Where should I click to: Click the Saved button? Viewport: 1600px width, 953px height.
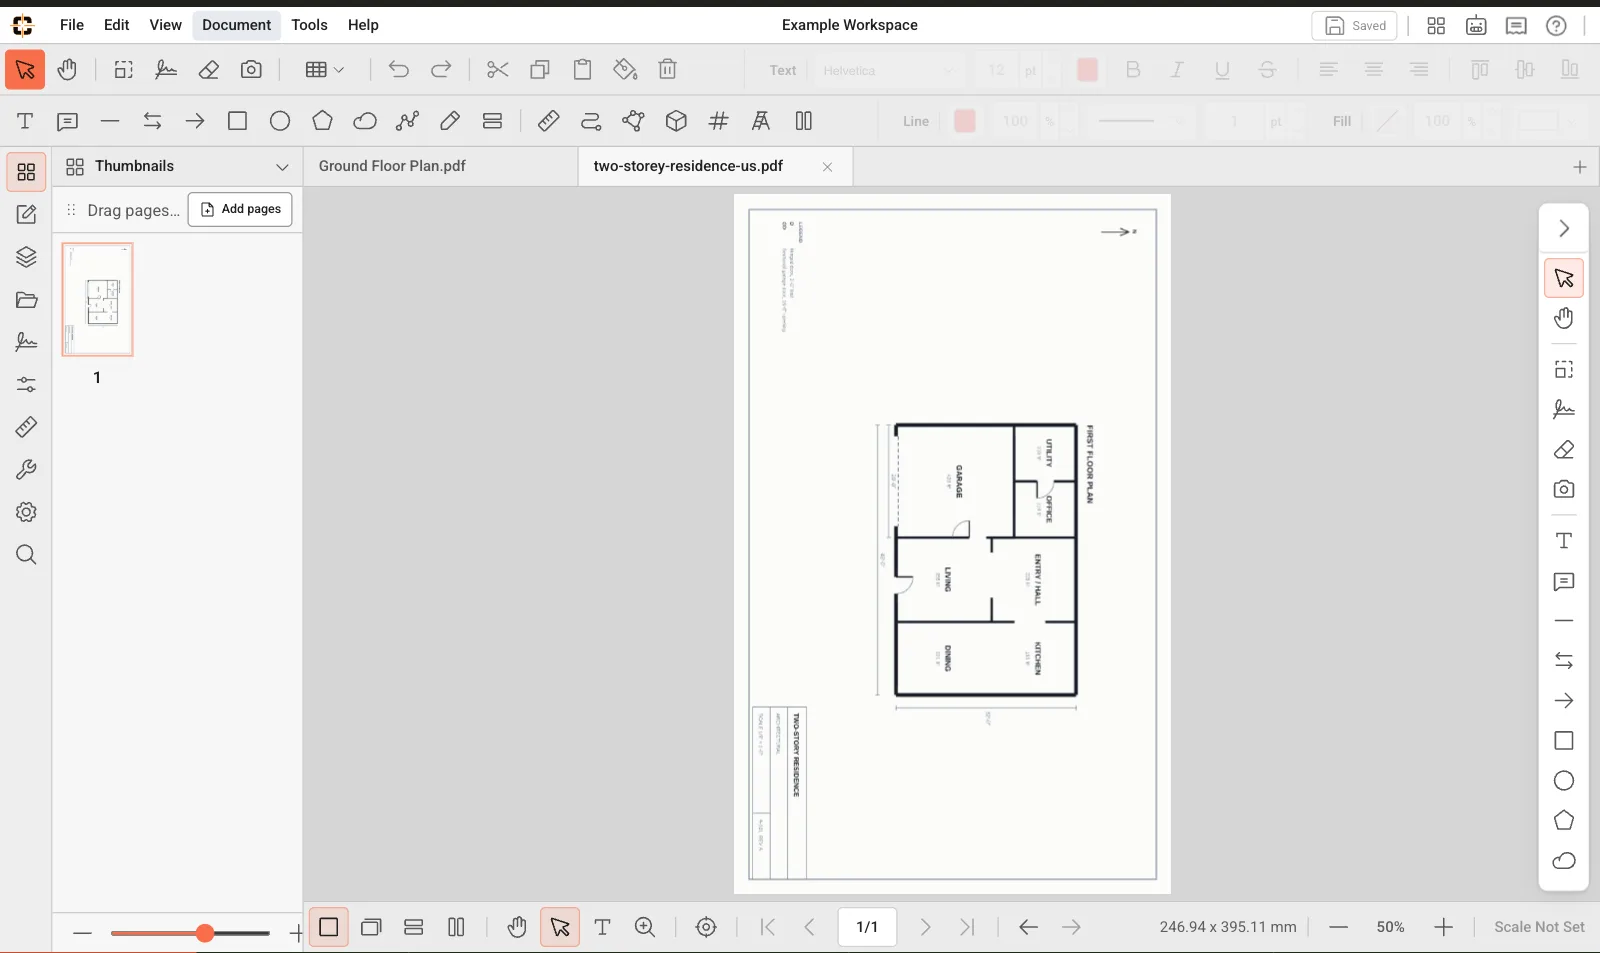(x=1355, y=26)
